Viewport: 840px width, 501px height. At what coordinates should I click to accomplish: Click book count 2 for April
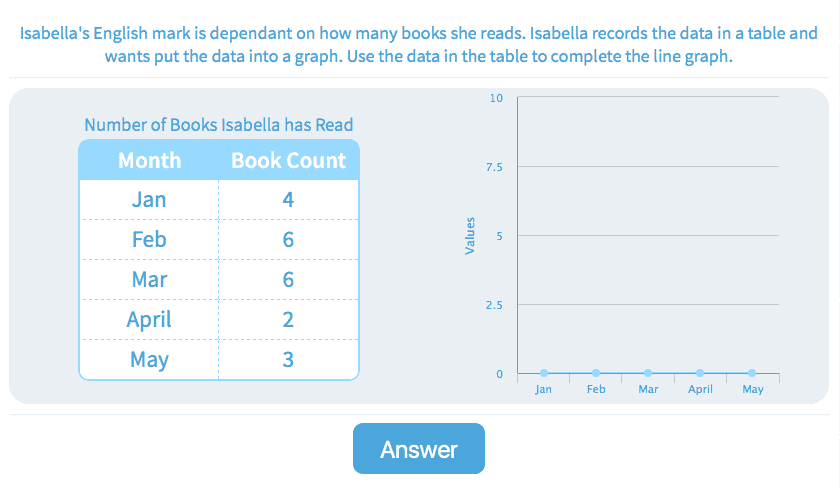point(288,320)
